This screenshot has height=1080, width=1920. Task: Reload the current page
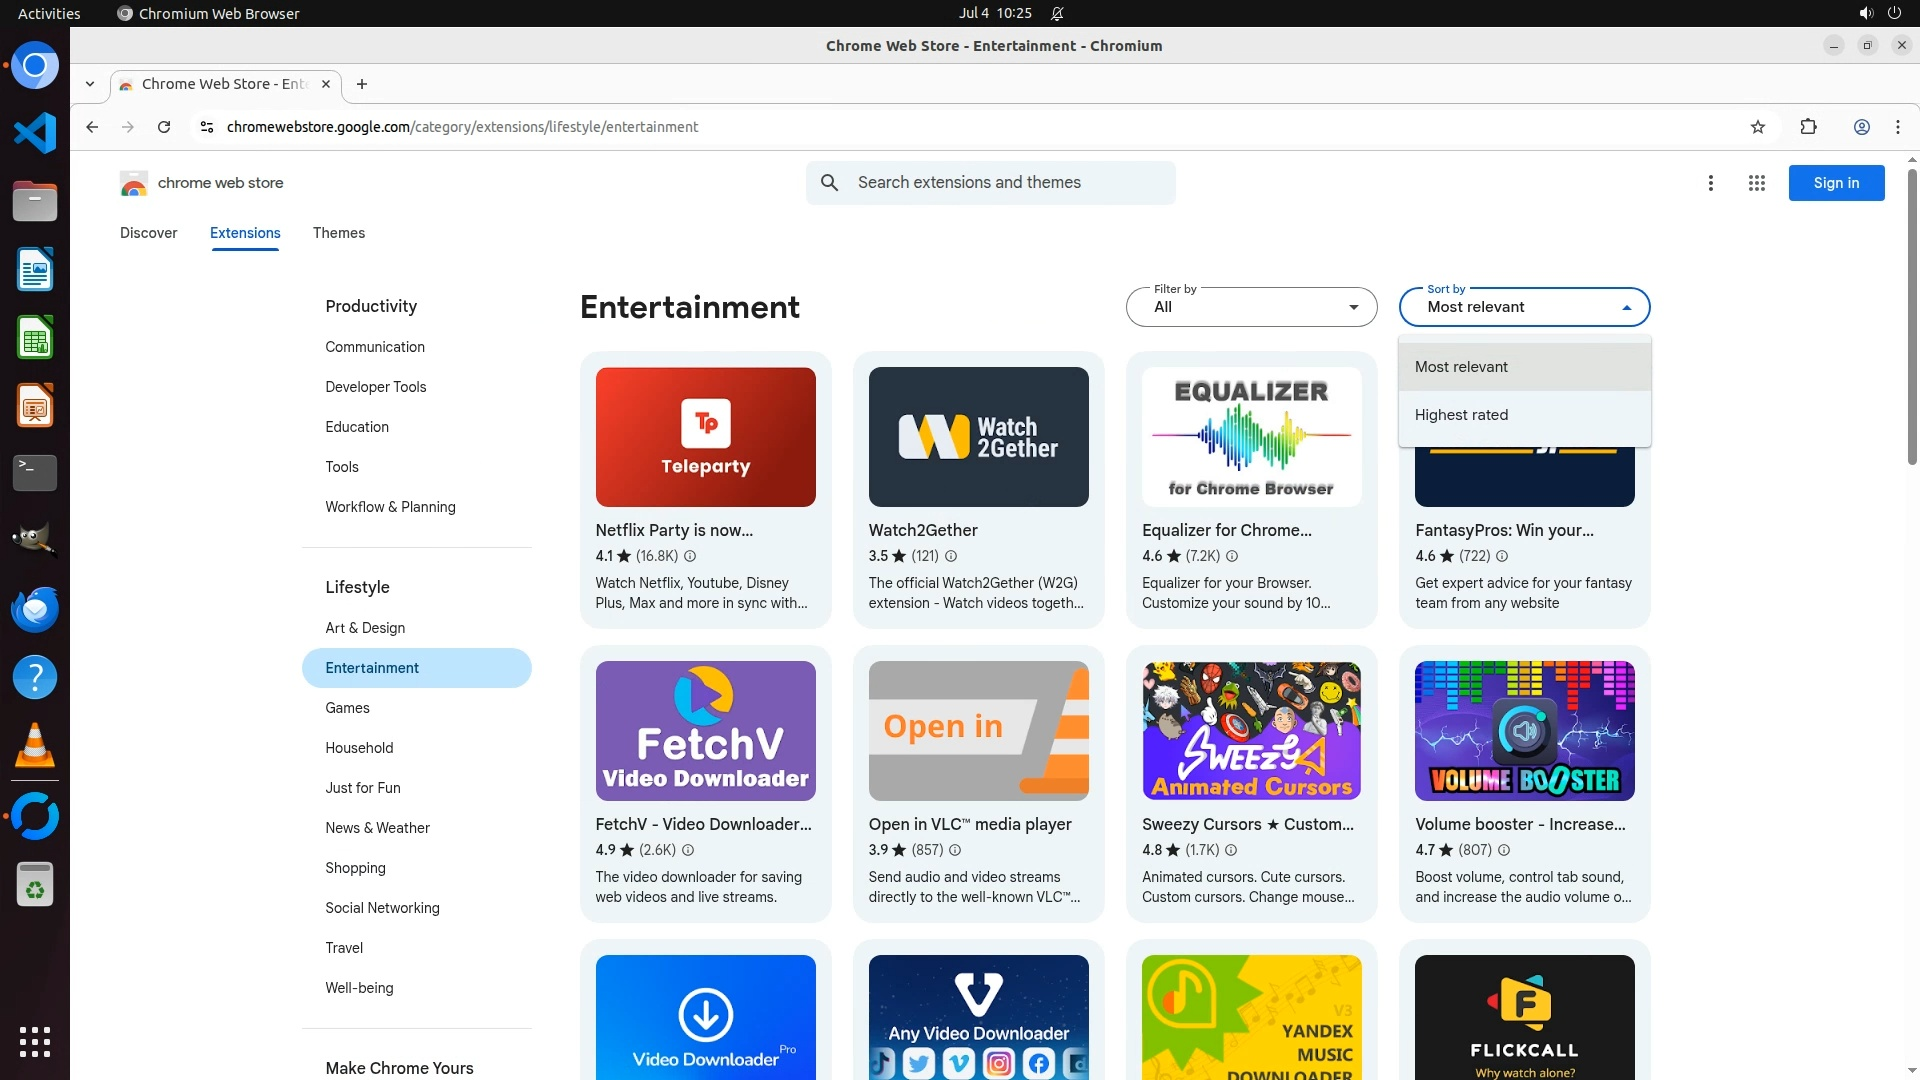pos(164,127)
